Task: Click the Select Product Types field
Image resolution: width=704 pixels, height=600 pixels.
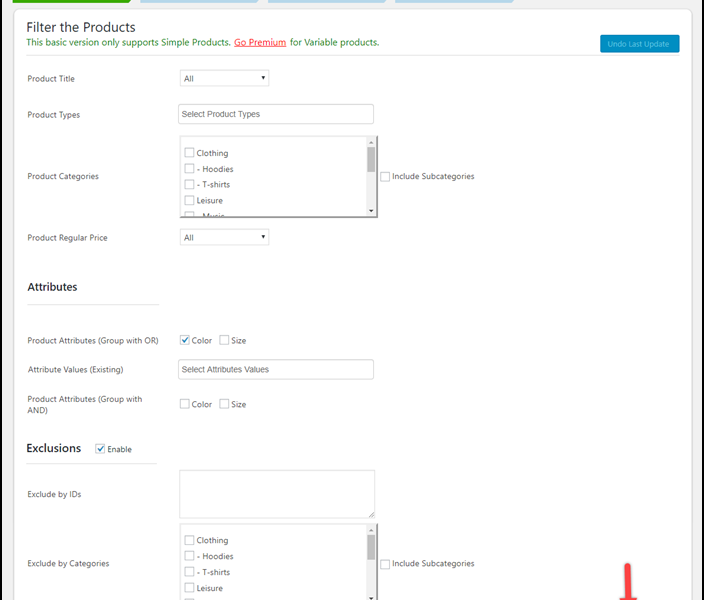Action: click(275, 114)
